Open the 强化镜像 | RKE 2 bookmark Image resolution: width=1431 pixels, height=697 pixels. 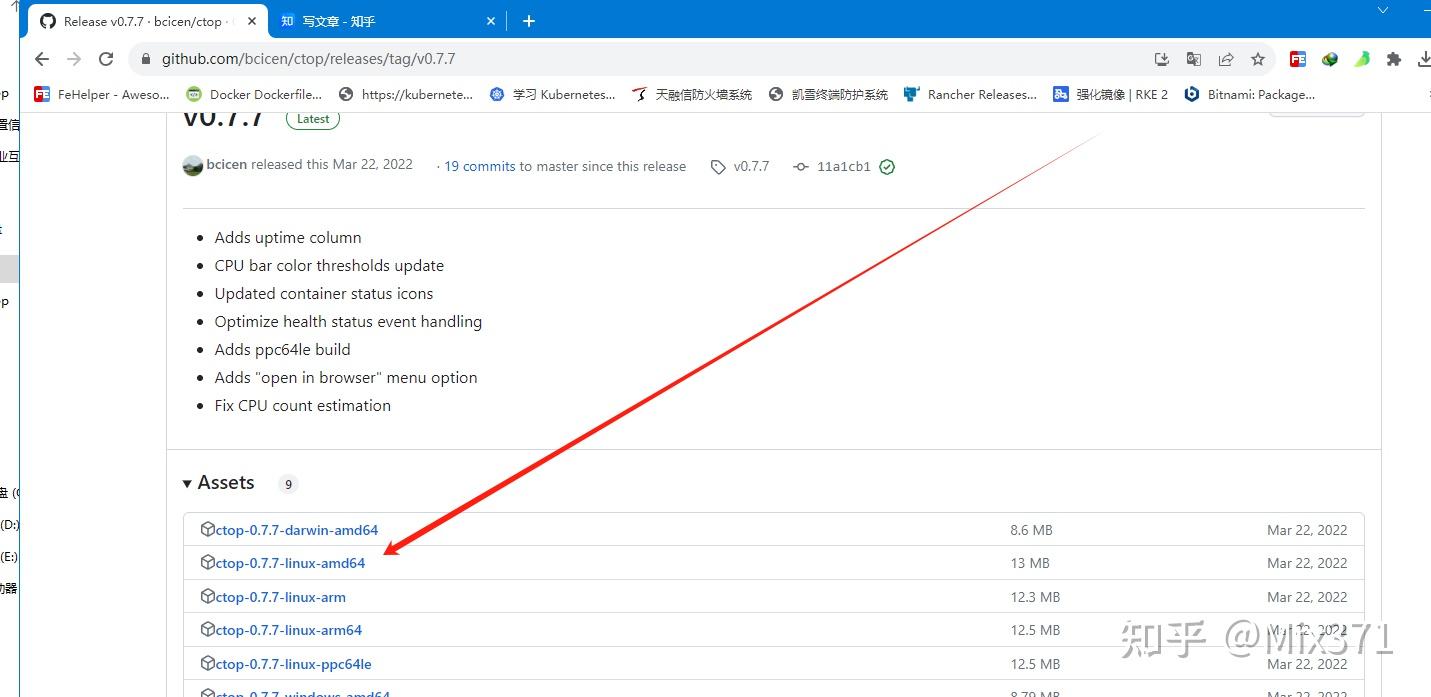click(1110, 94)
